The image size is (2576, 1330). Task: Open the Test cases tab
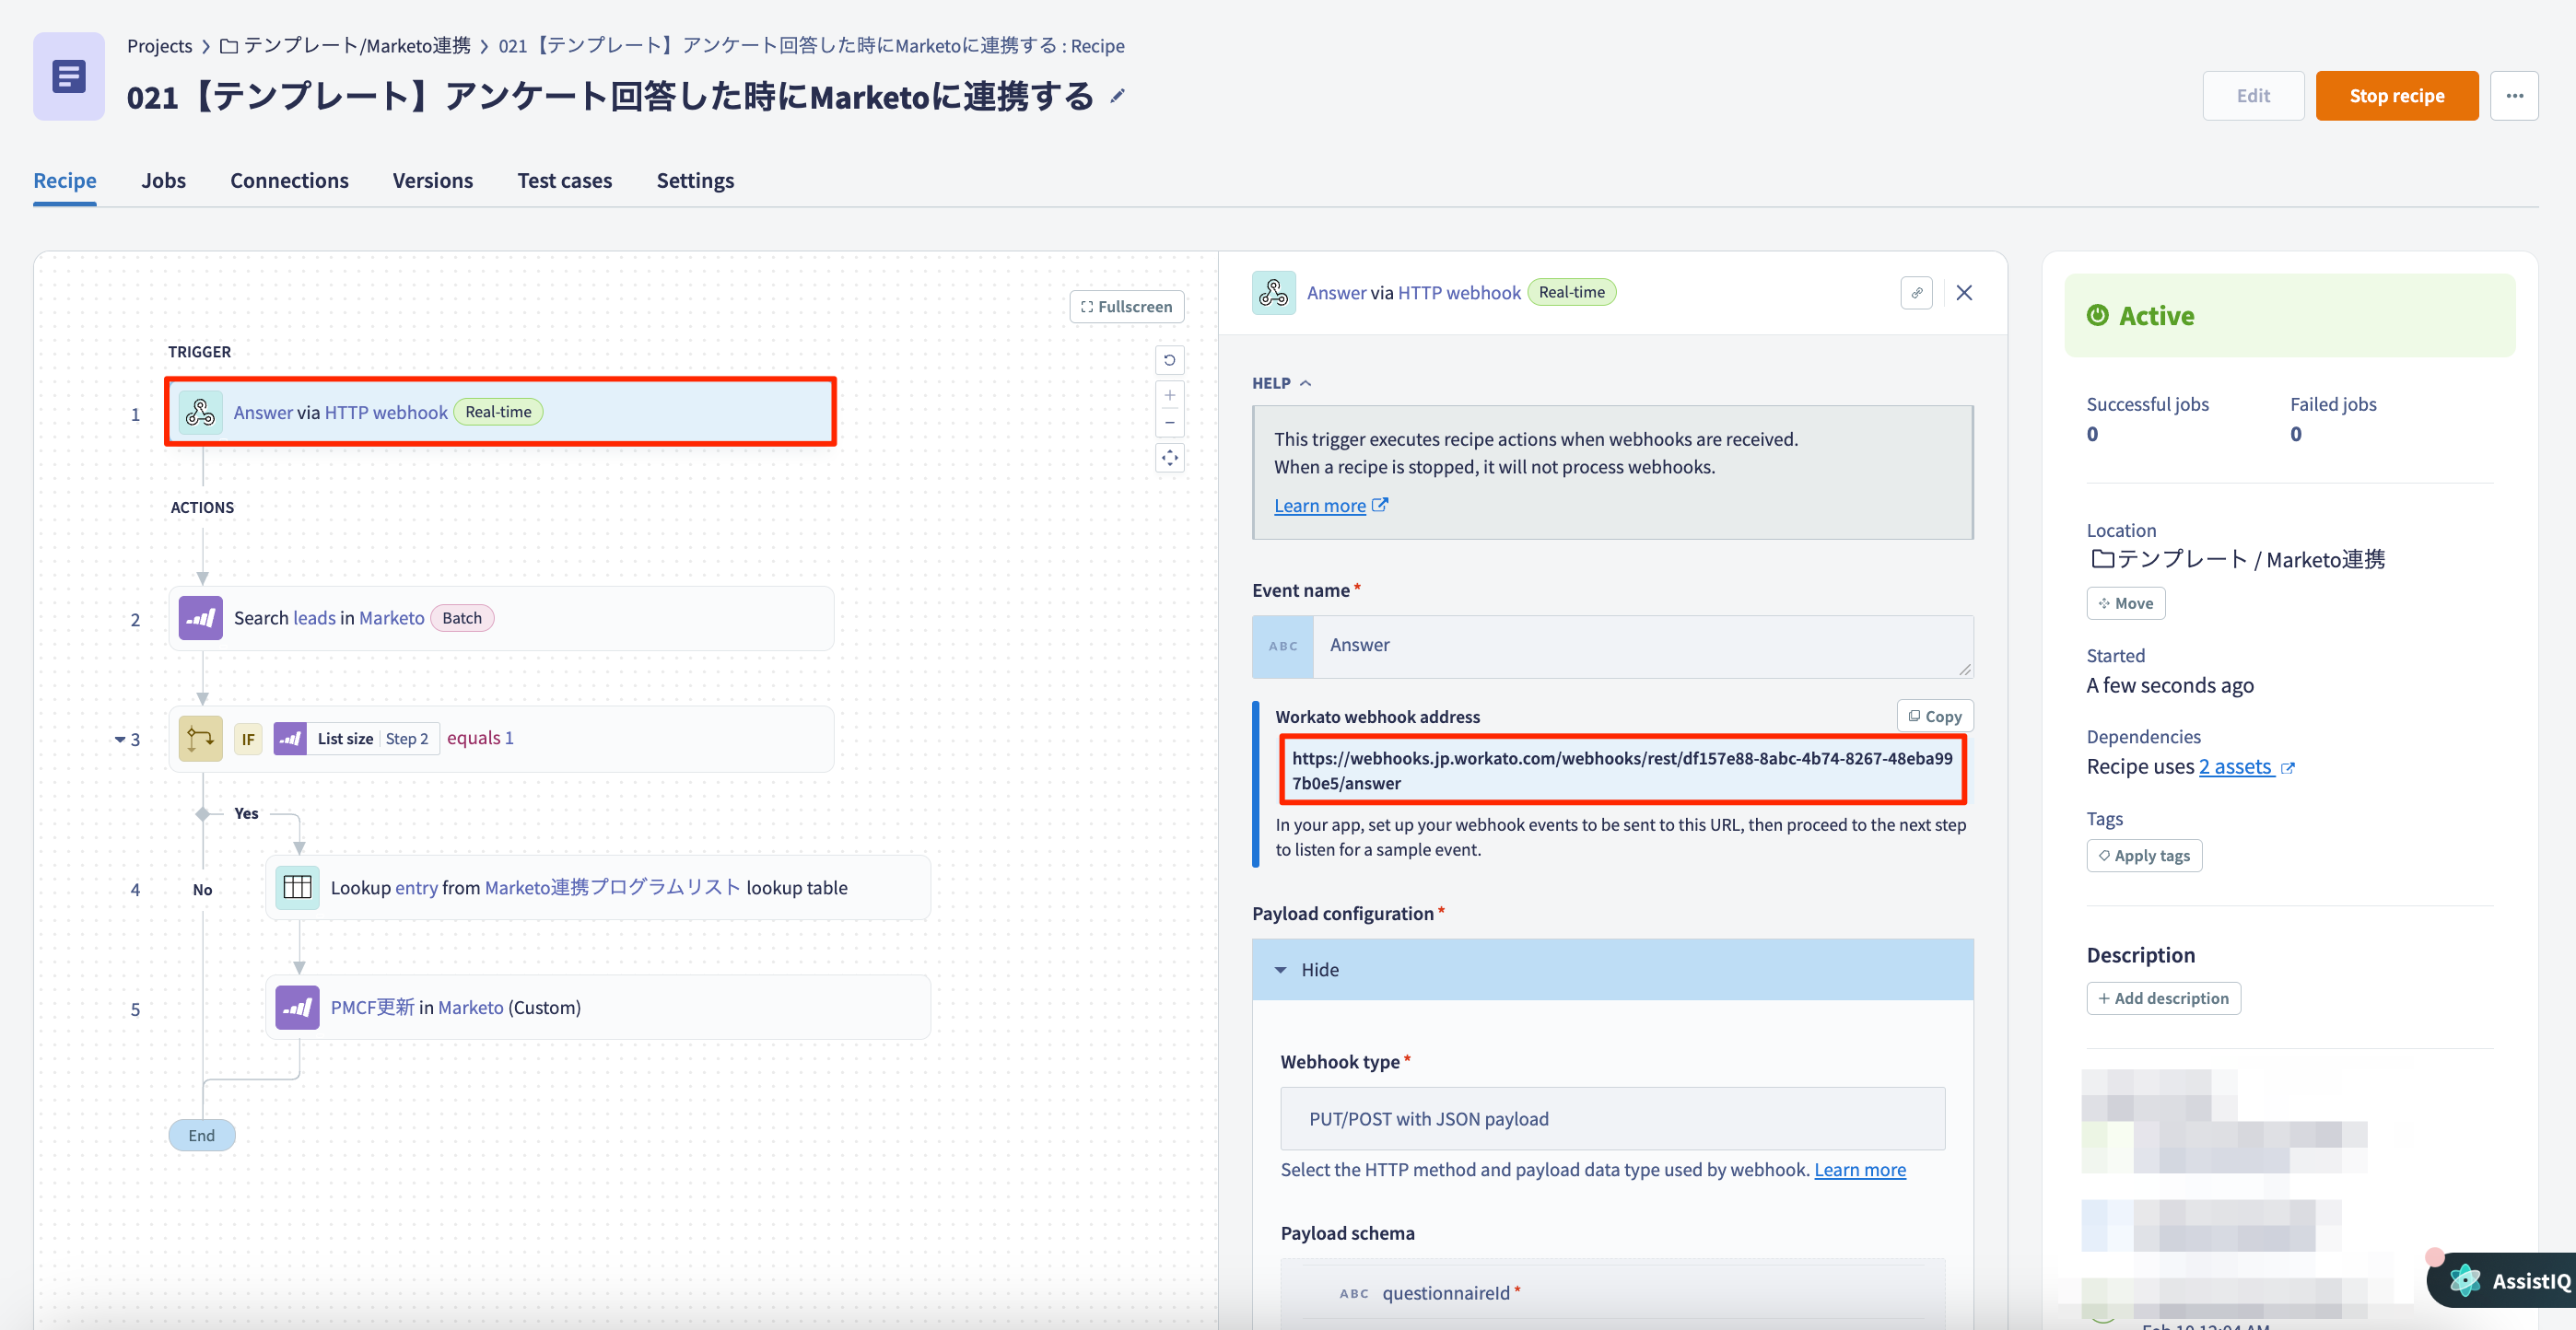coord(564,180)
